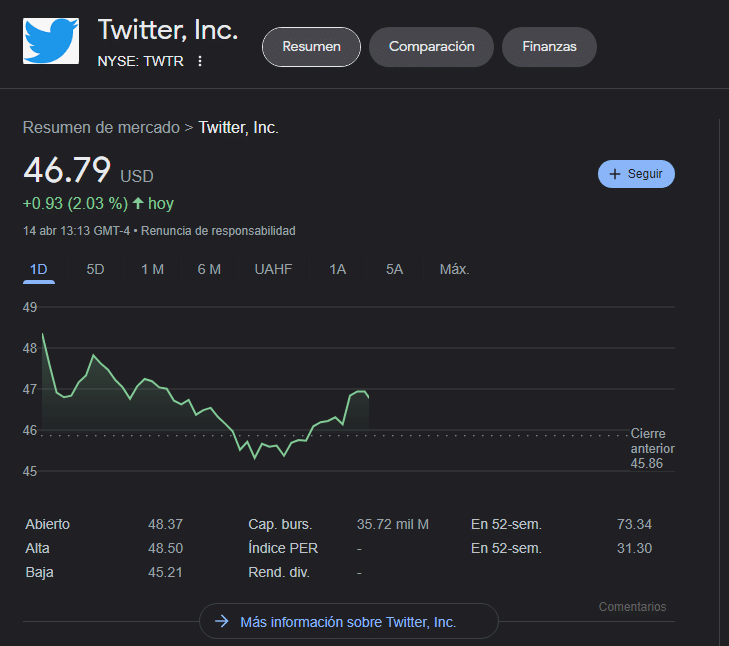Click the +0.93 (2.03 %) change text

(75, 203)
